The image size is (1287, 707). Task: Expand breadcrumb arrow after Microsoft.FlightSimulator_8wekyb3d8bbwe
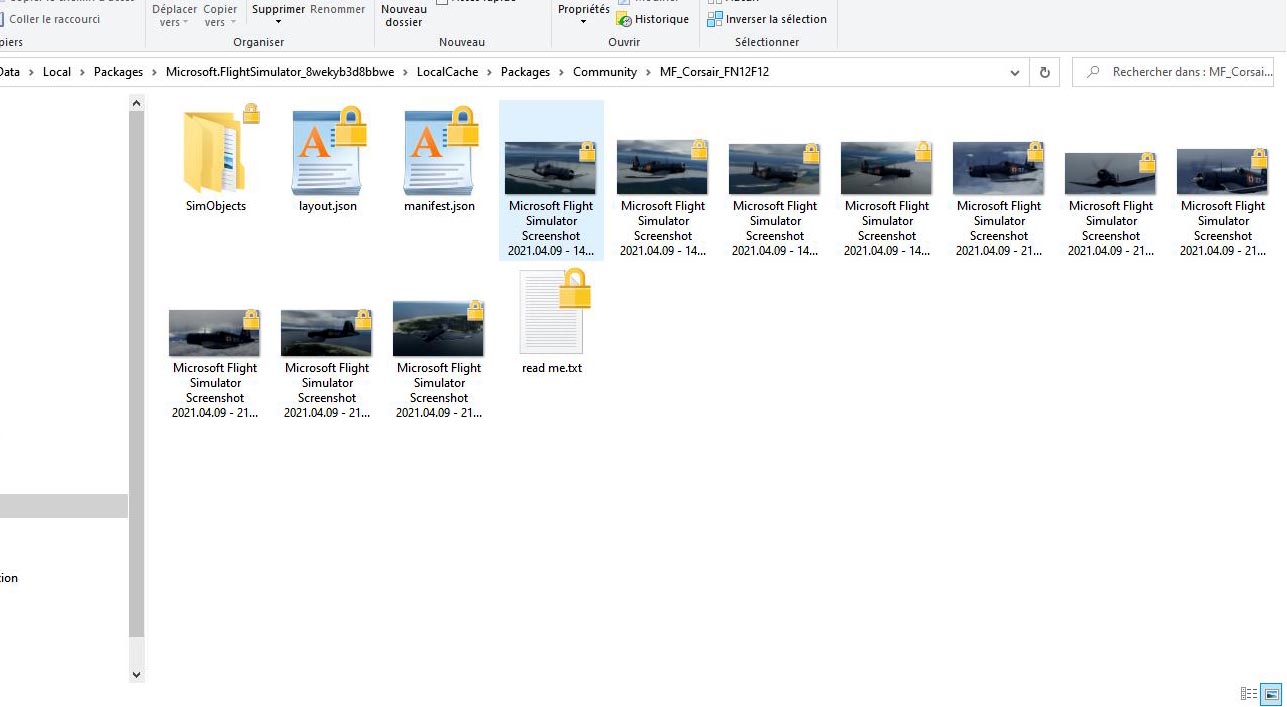[x=405, y=72]
